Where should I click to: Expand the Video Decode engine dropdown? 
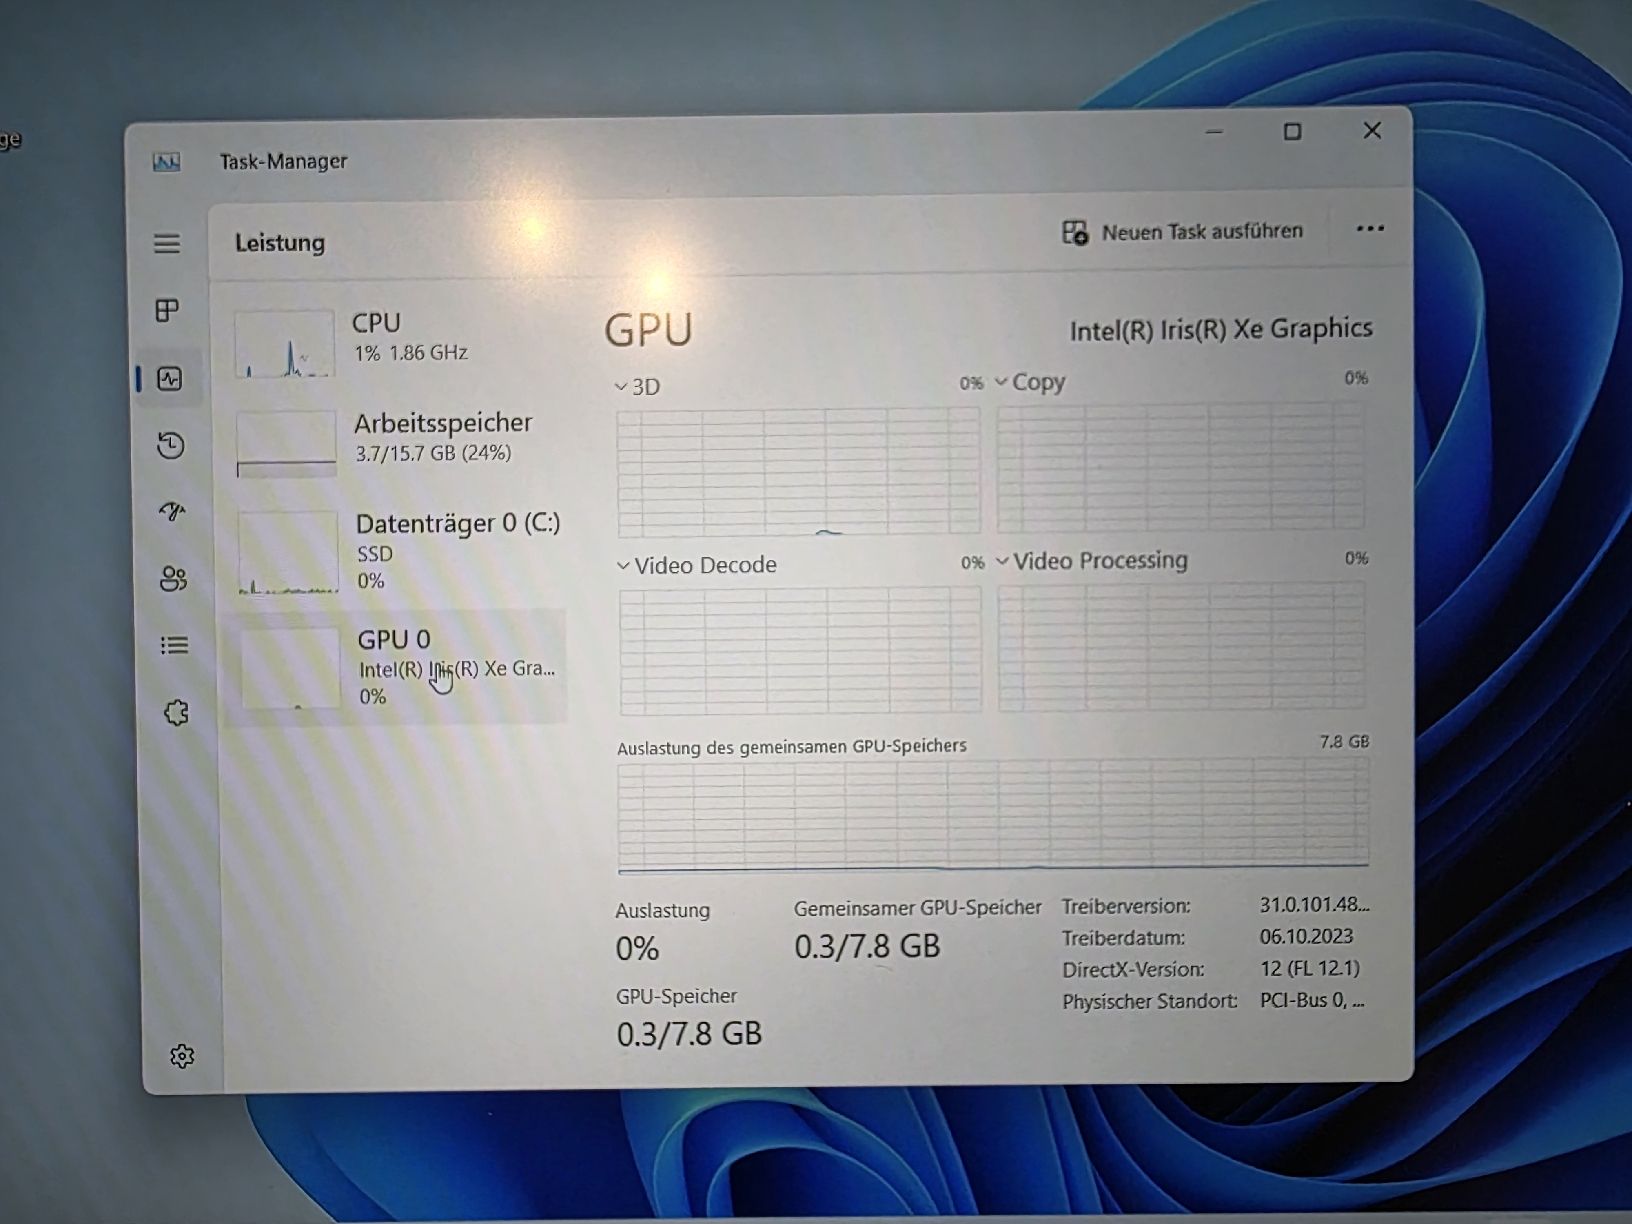click(697, 565)
